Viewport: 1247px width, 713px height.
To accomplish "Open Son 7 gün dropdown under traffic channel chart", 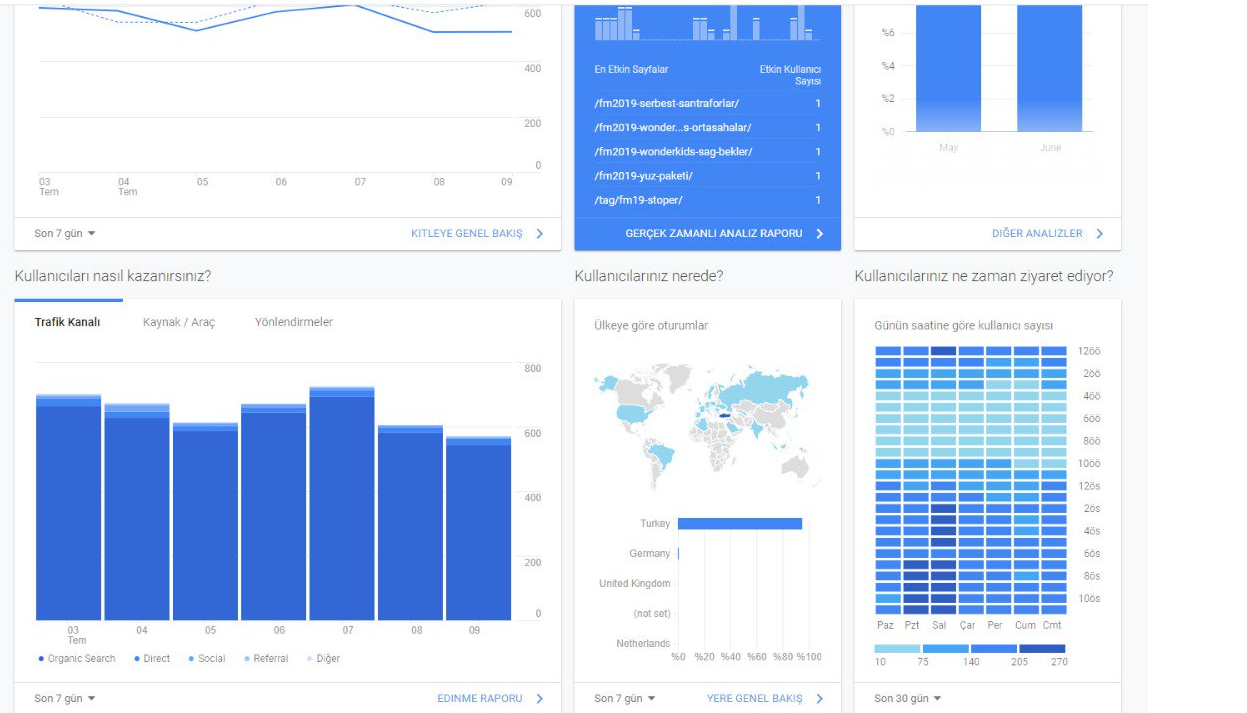I will pyautogui.click(x=65, y=698).
